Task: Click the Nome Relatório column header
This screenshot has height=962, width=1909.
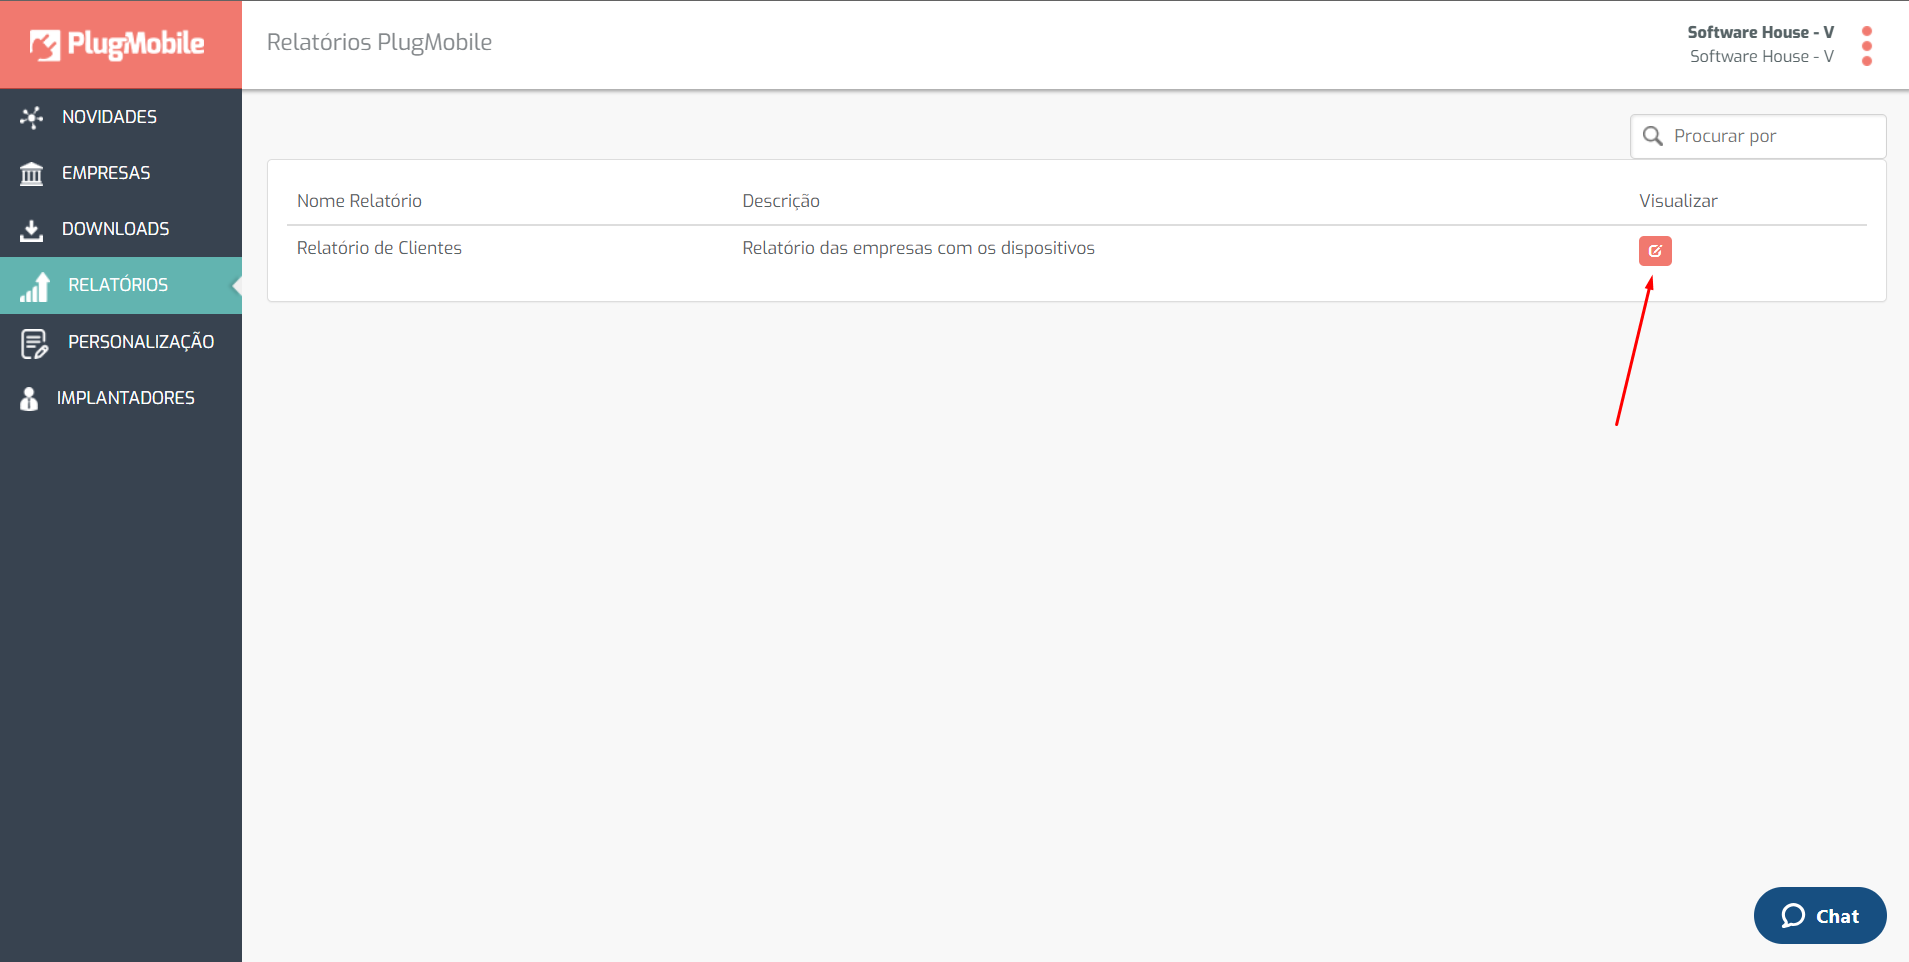Action: click(x=359, y=201)
